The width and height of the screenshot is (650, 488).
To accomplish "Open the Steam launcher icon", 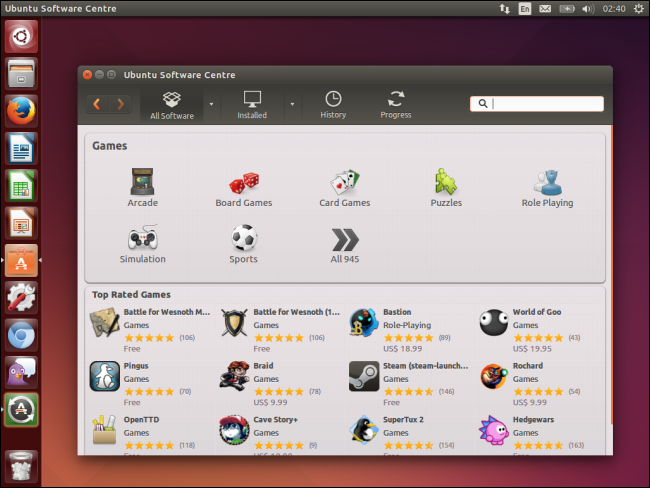I will (x=364, y=376).
